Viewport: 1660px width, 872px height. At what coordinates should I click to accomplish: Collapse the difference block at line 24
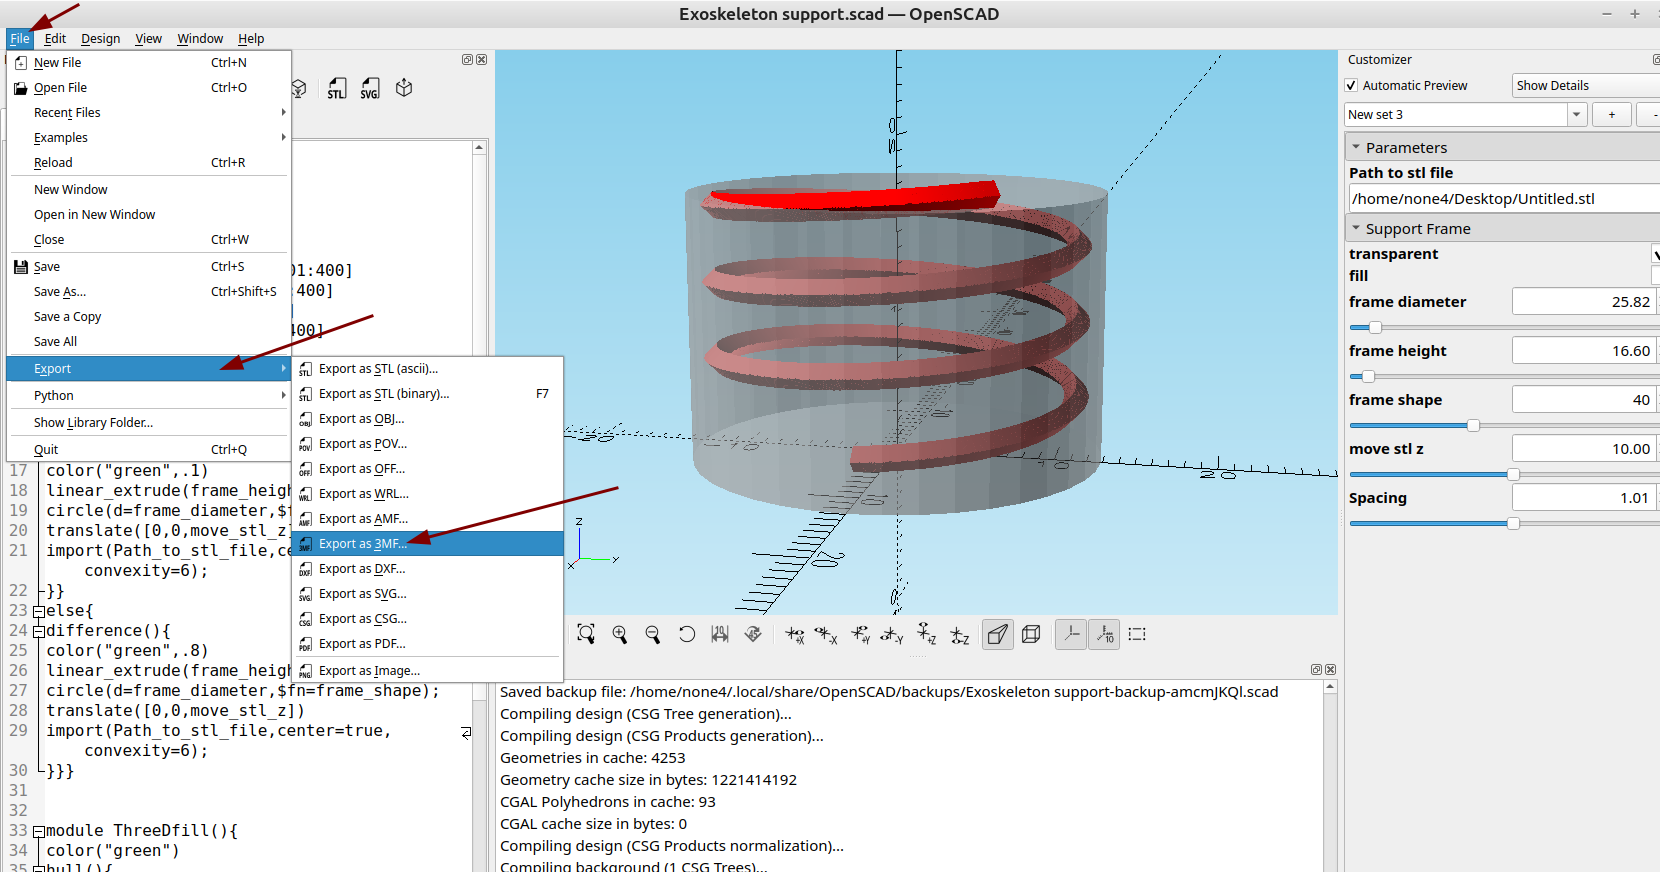coord(39,631)
